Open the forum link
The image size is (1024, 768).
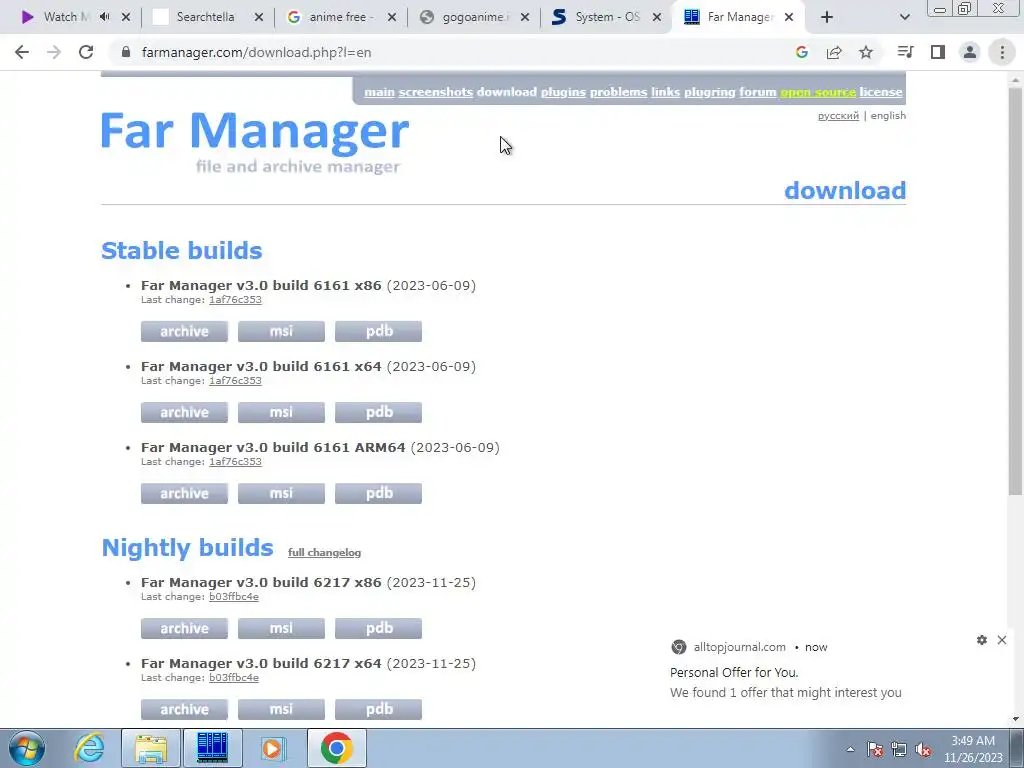(x=758, y=92)
